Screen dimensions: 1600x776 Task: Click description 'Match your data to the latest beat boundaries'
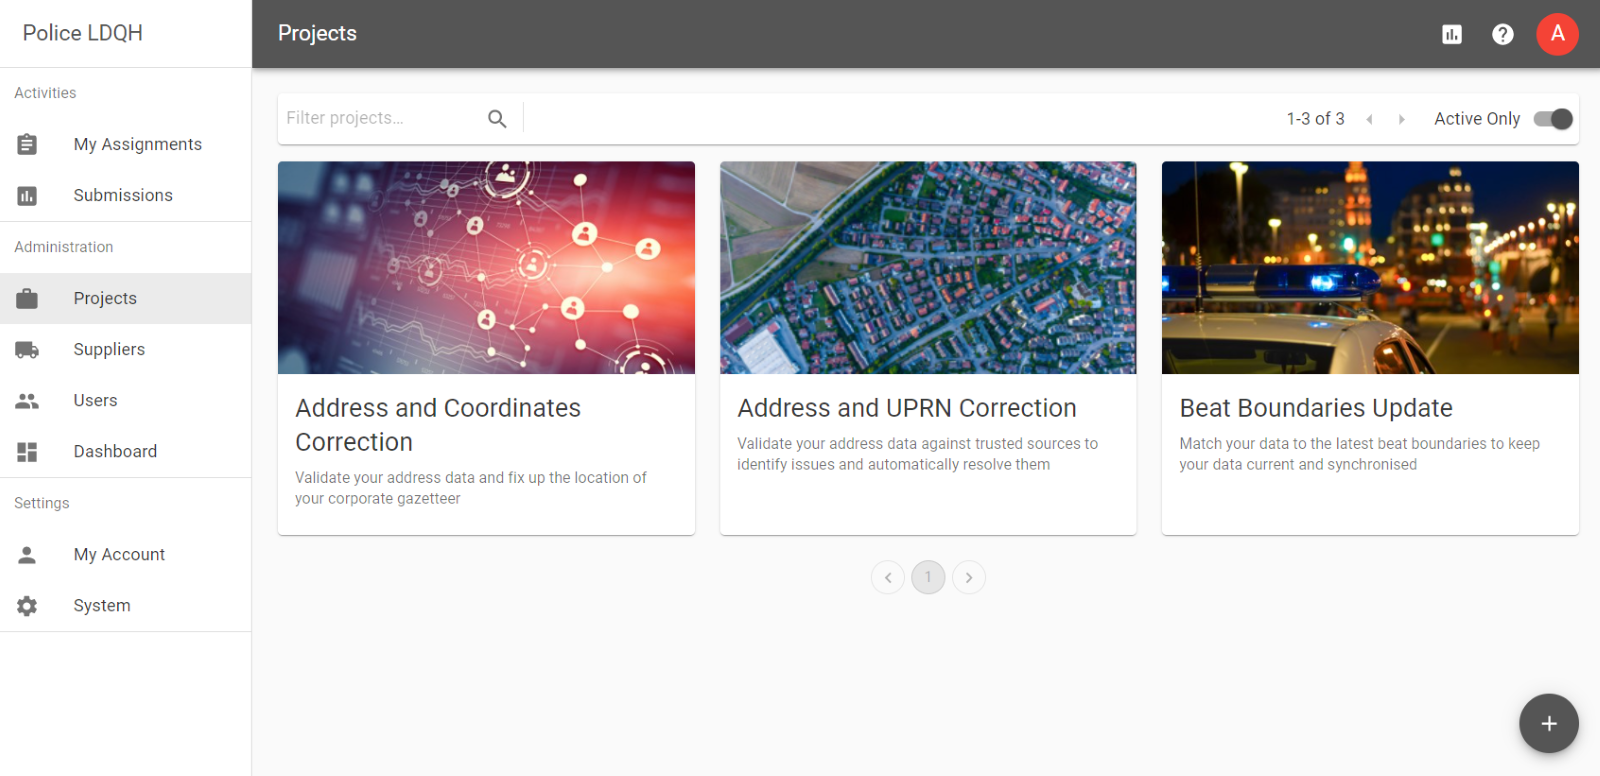pos(1359,454)
